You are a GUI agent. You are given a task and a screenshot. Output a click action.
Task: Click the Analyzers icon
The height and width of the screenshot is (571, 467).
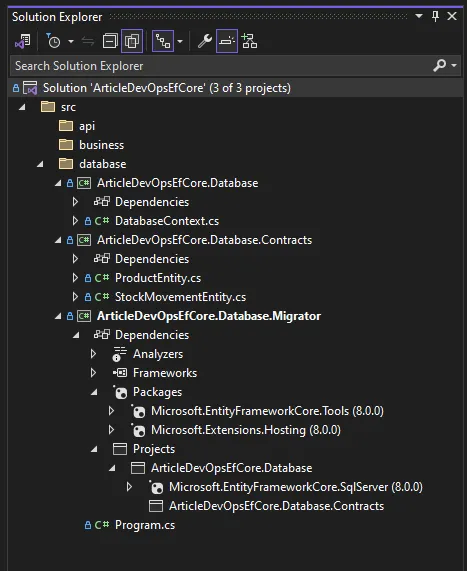tap(119, 354)
